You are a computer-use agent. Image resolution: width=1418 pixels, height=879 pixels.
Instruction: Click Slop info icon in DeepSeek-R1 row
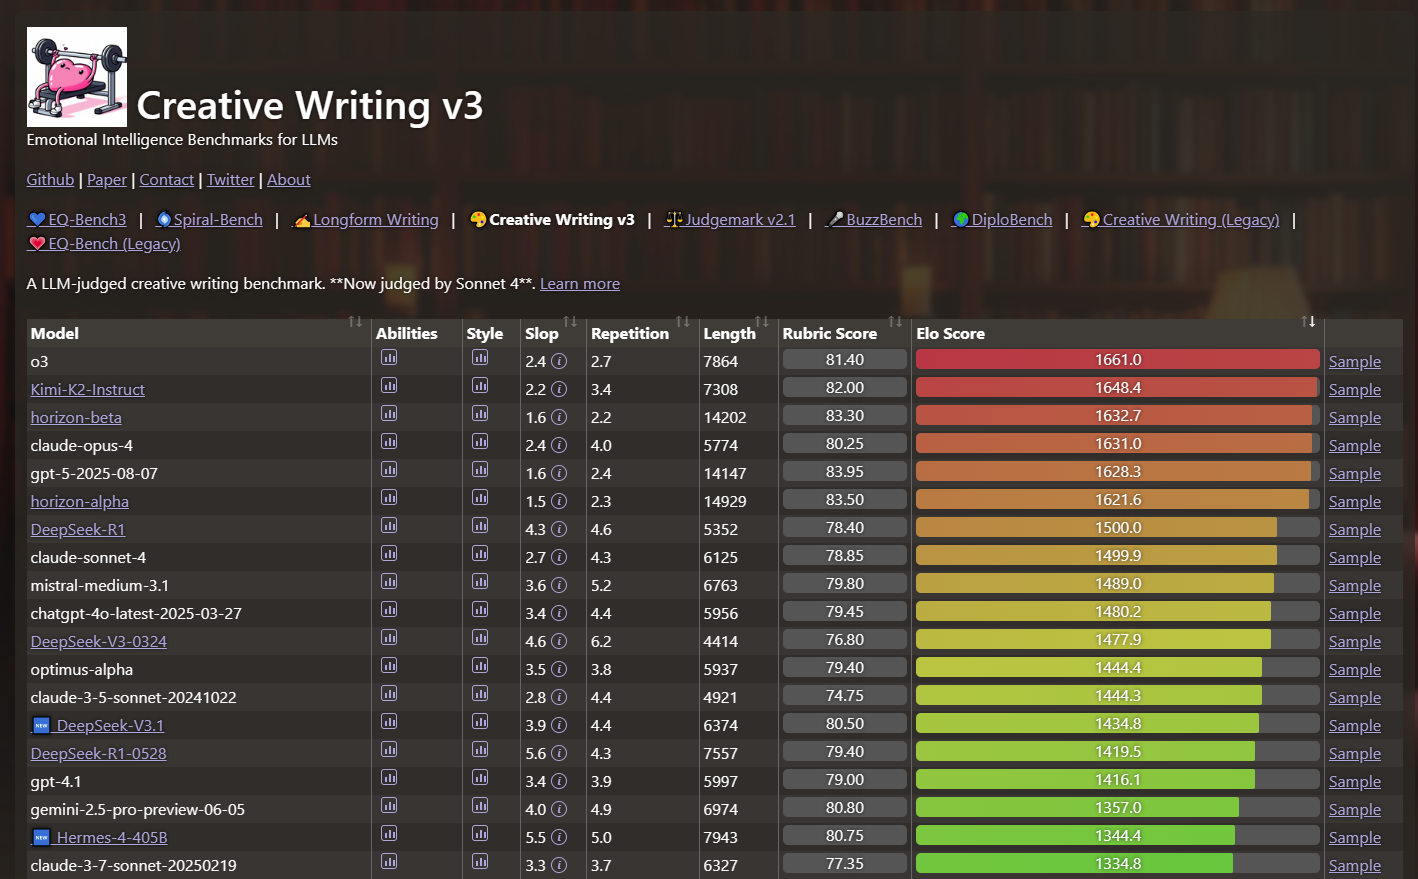click(559, 529)
